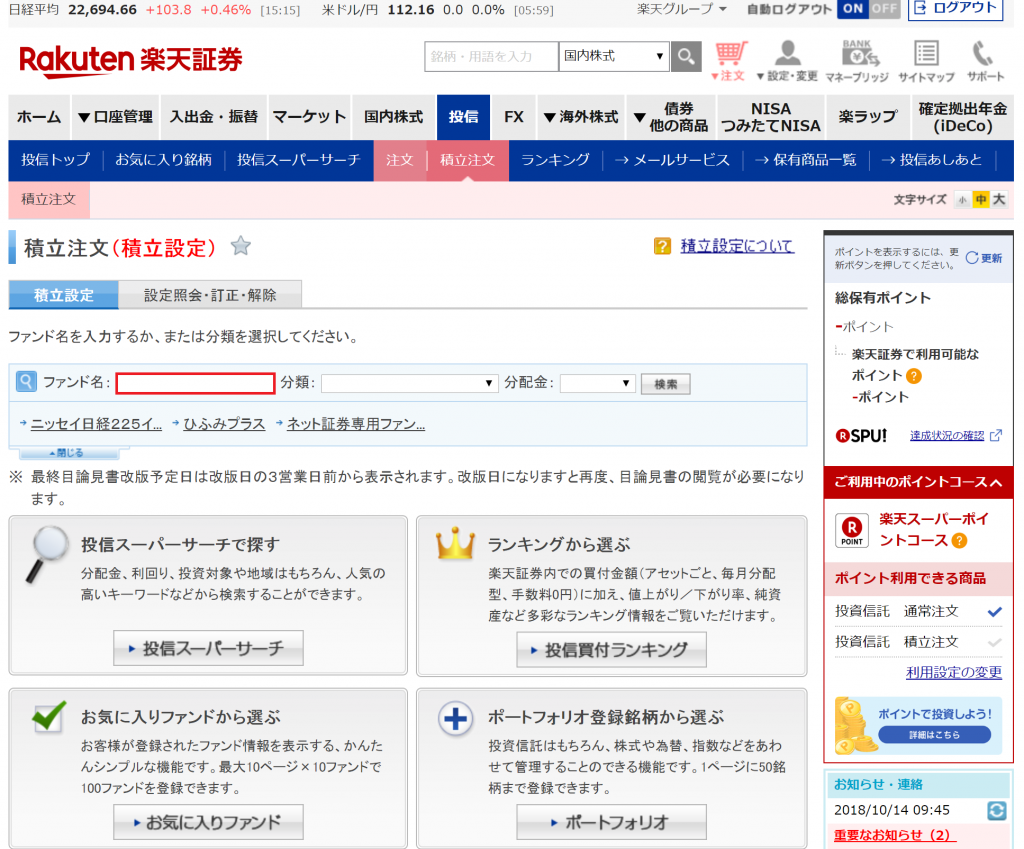Open the 国内株式 search category dropdown

(614, 56)
